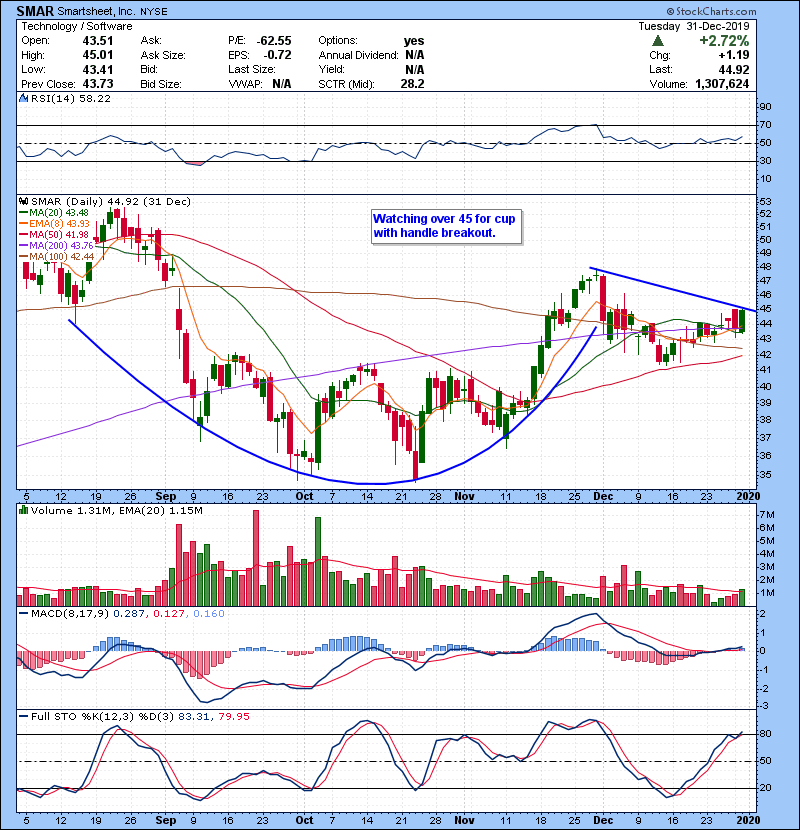This screenshot has width=800, height=830.
Task: Select the Open value 43.51
Action: 98,41
